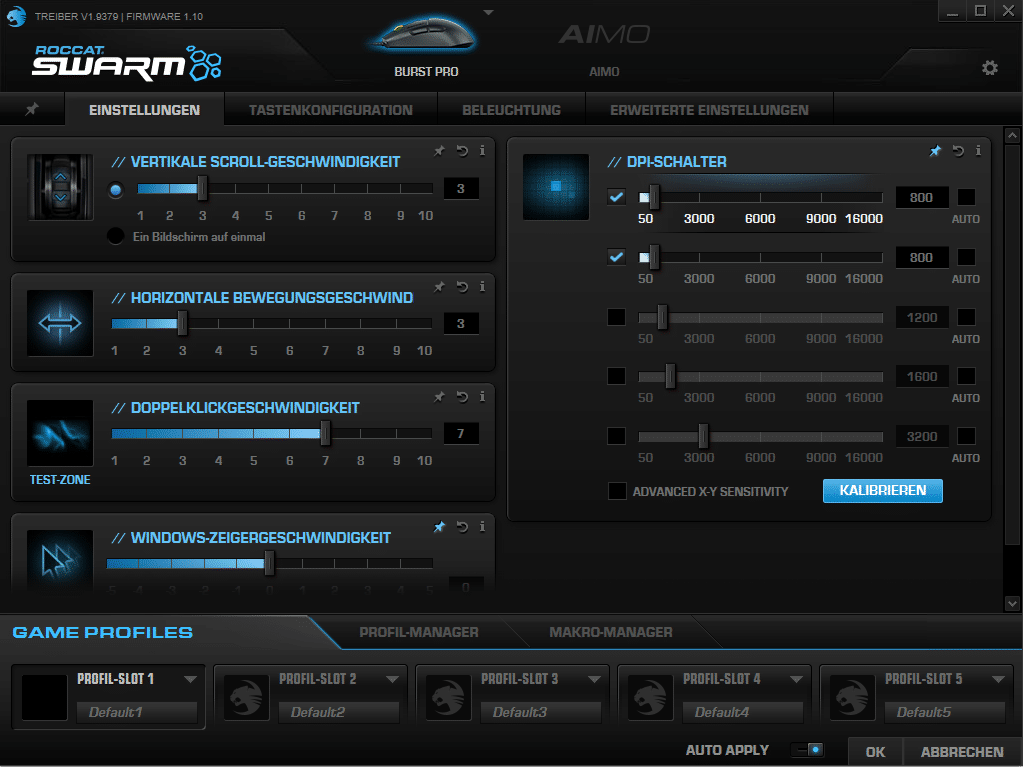Viewport: 1023px width, 767px height.
Task: Pin the Vertikale Scroll-Geschwindigkeit panel
Action: 439,151
